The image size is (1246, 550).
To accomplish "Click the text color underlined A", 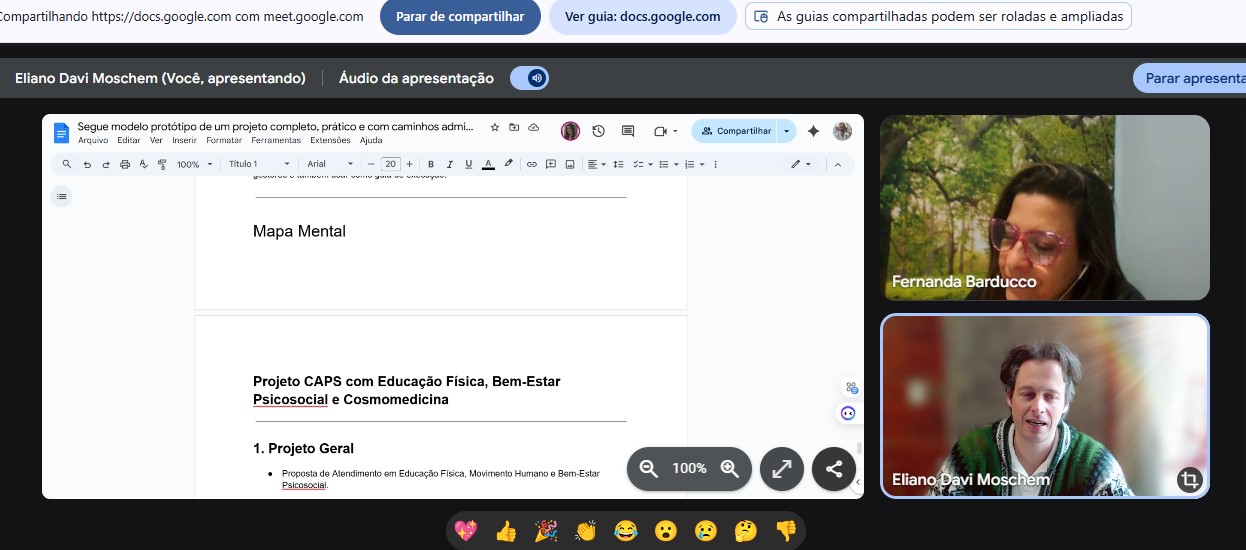I will [x=488, y=164].
